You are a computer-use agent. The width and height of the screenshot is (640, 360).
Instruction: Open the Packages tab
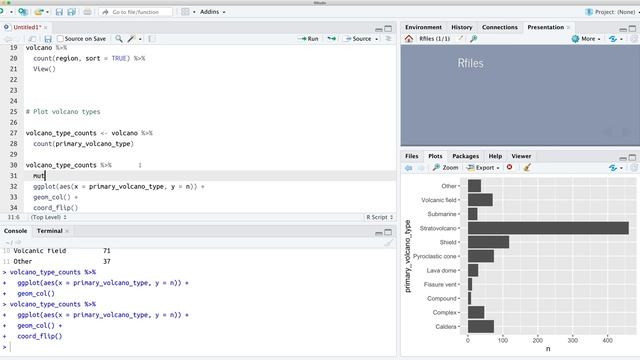(465, 156)
